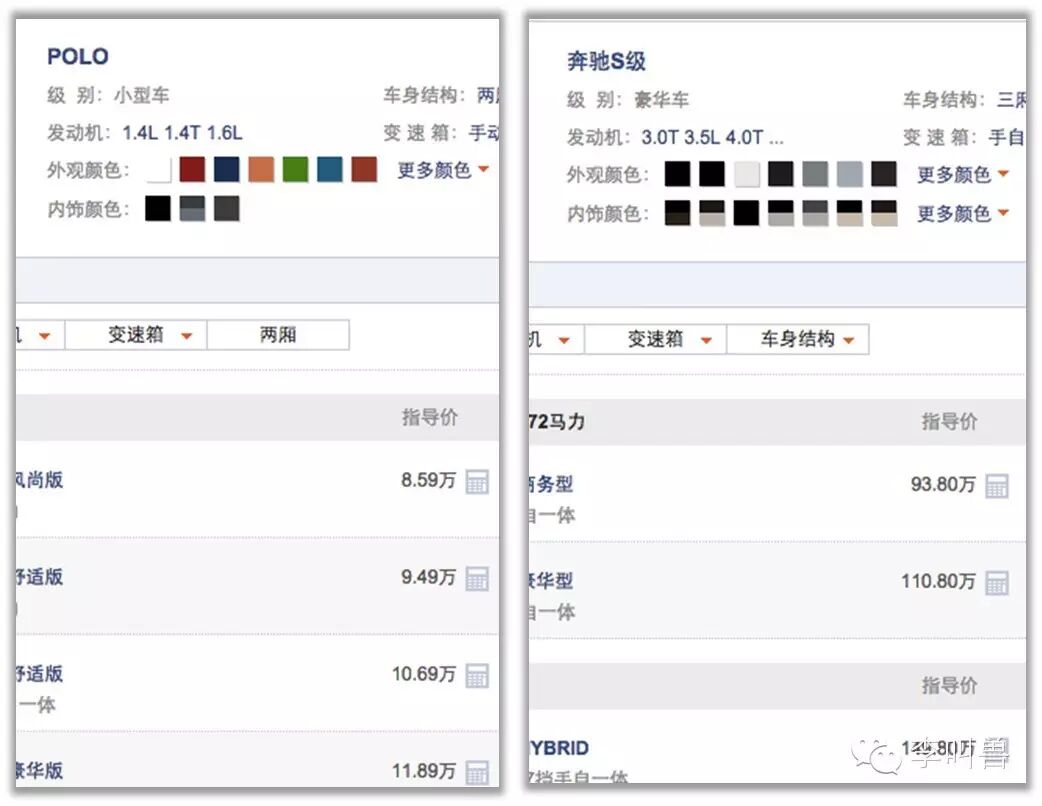
Task: Click the calculator icon beside 8.59万
Action: tap(476, 481)
